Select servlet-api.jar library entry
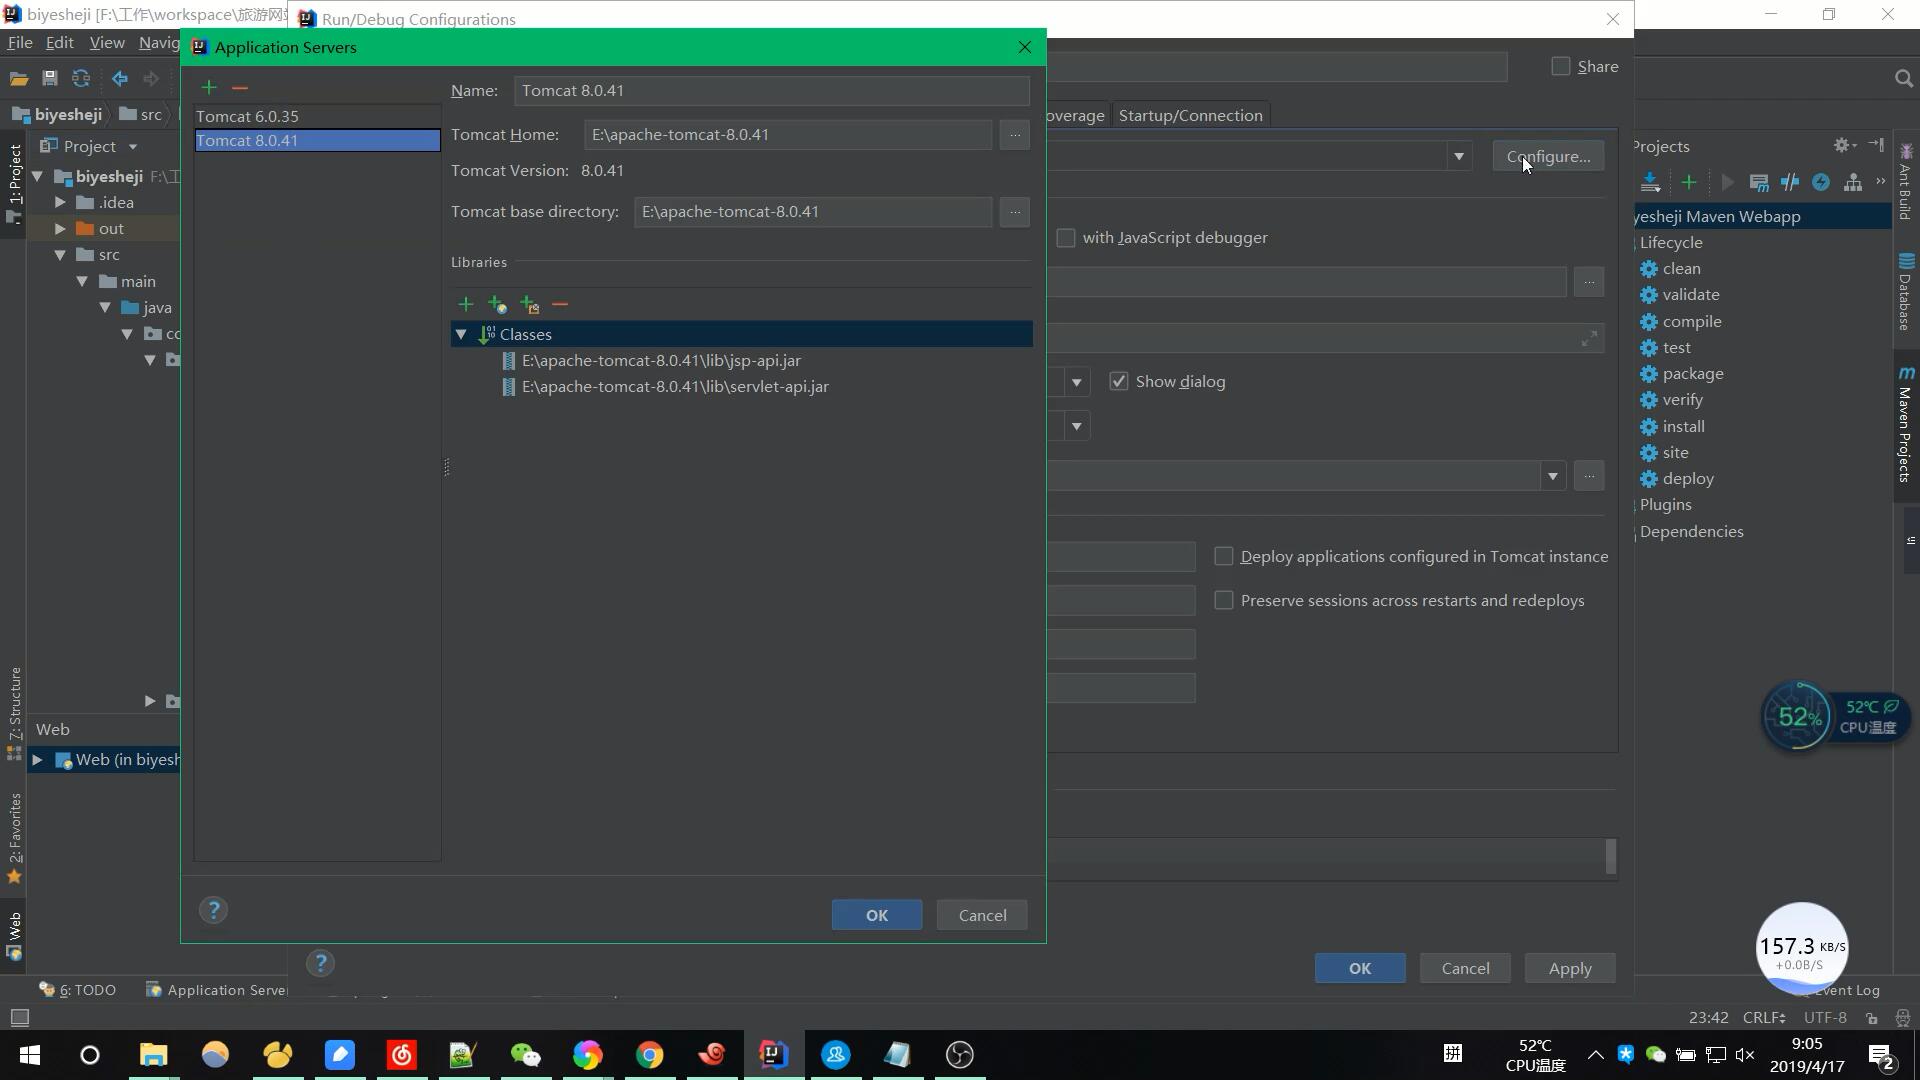1920x1080 pixels. (x=675, y=387)
